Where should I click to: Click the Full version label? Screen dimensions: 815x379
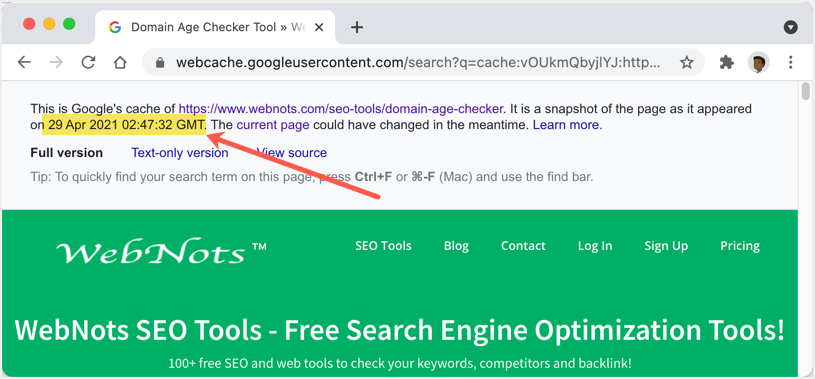67,153
